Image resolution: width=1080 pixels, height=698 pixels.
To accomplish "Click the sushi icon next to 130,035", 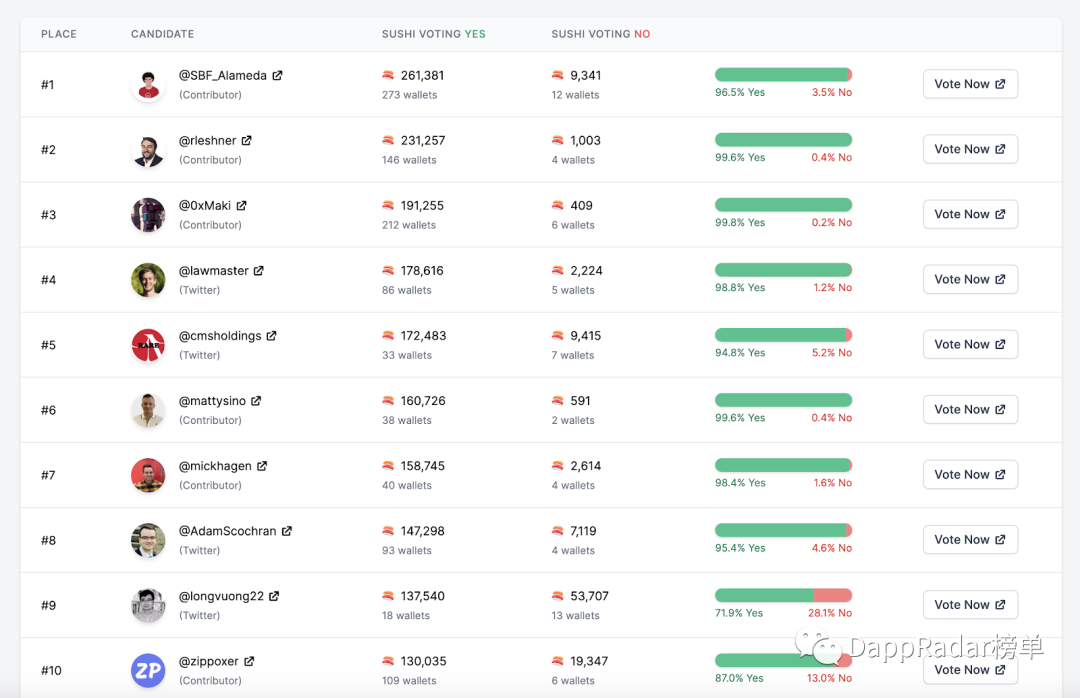I will 388,661.
